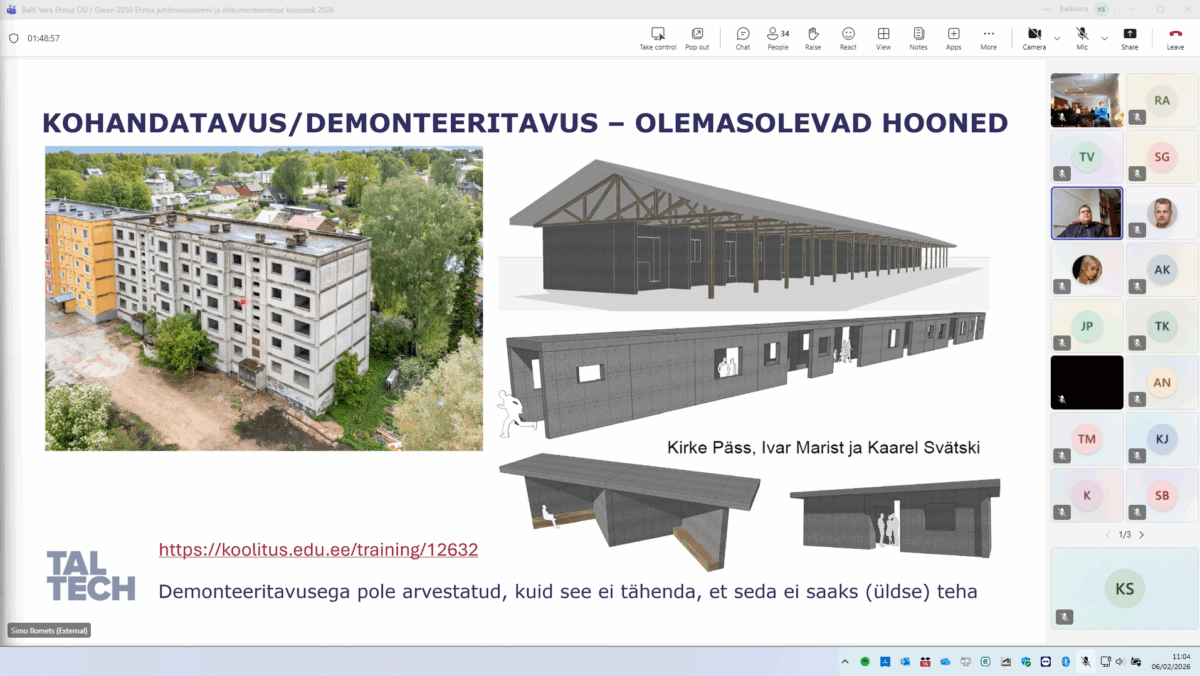The height and width of the screenshot is (676, 1200).
Task: Expand the Mic options arrow
Action: tap(1104, 38)
